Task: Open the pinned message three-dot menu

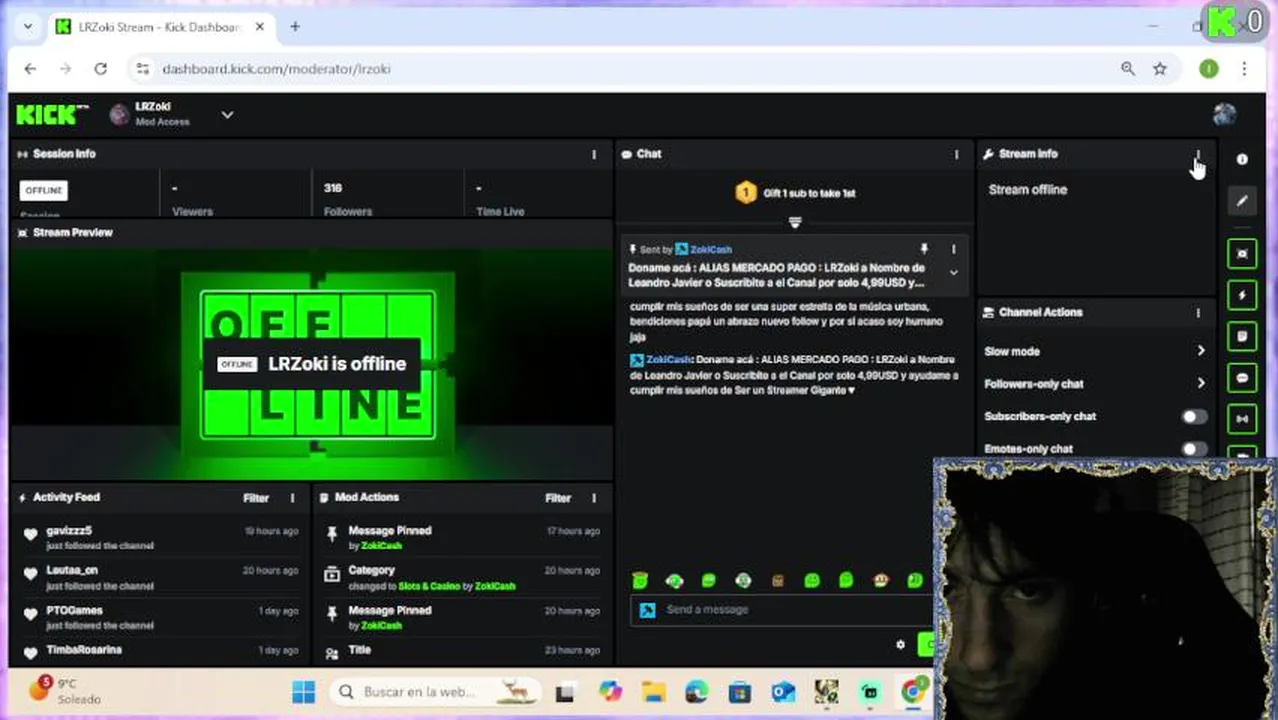Action: click(x=953, y=249)
